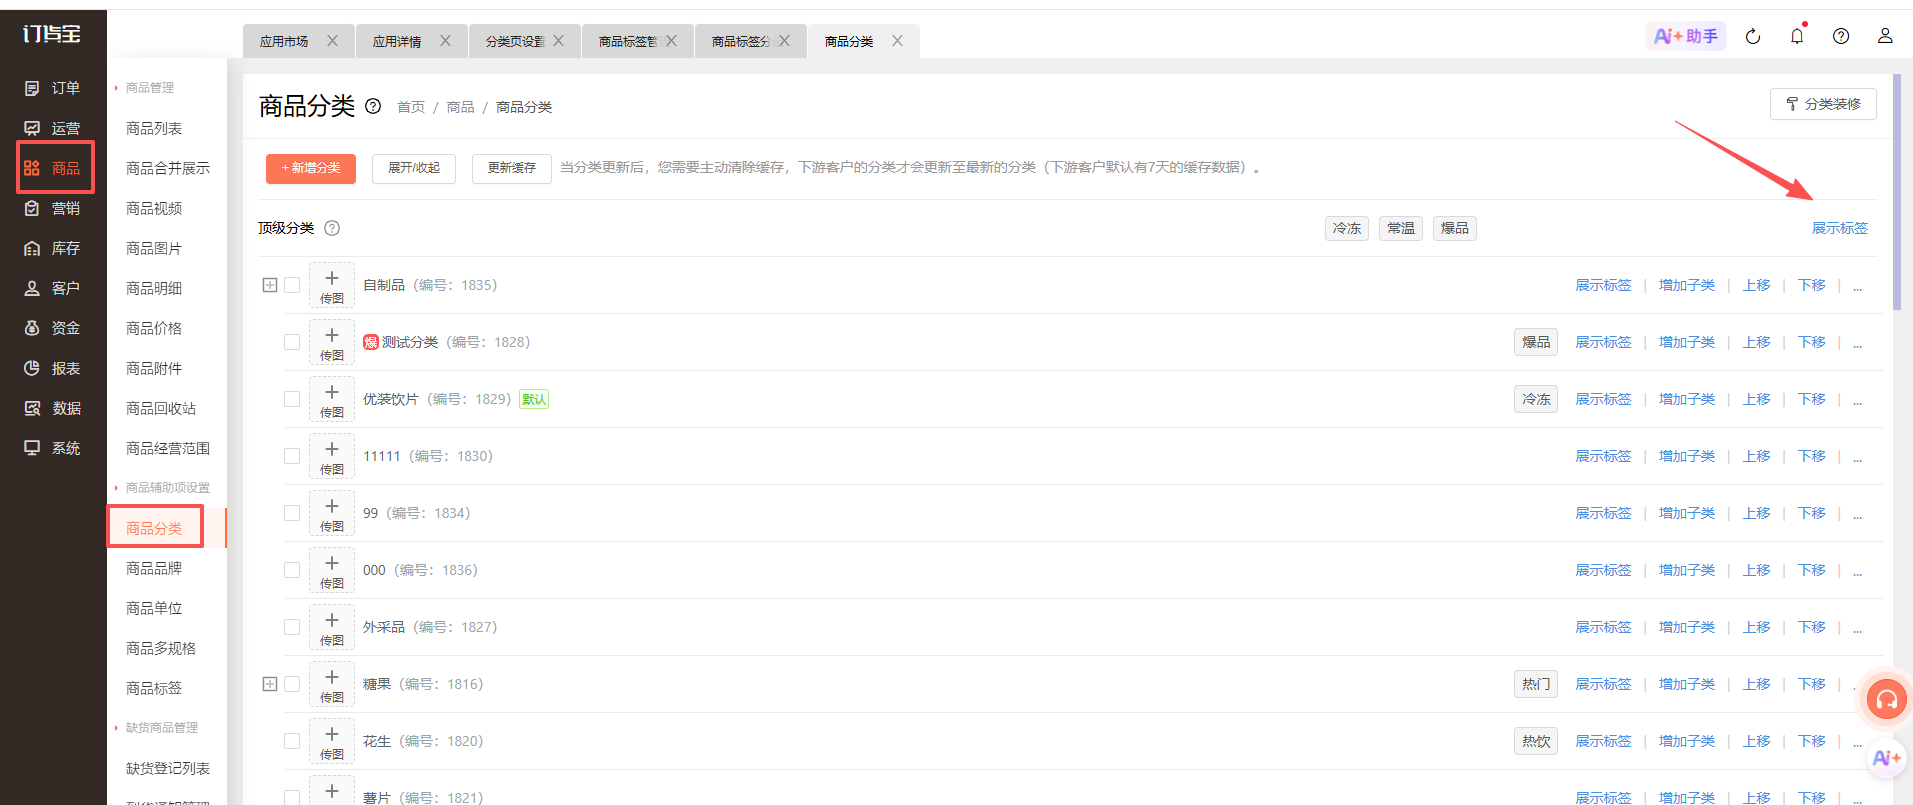Open the 营销 sidebar section
Screen dimensions: 1913x805
[x=52, y=208]
